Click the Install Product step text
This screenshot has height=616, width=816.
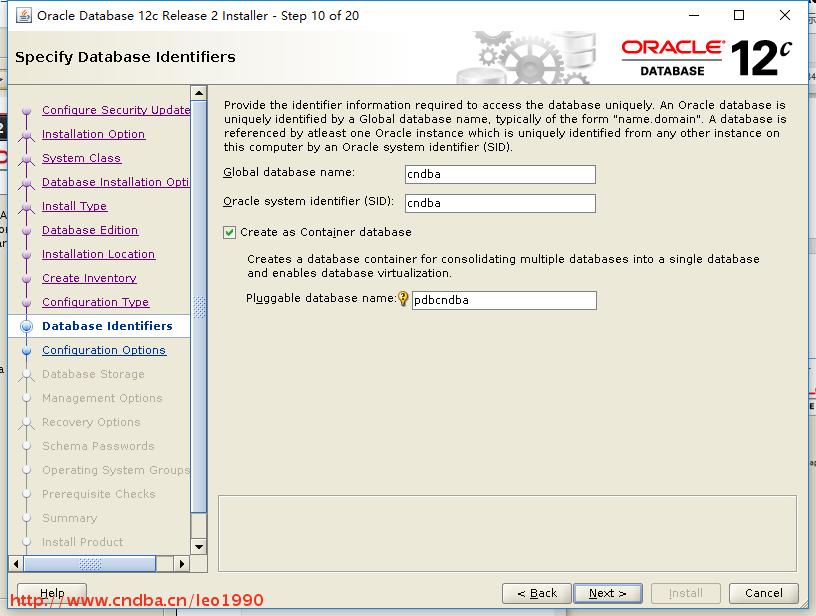point(82,542)
